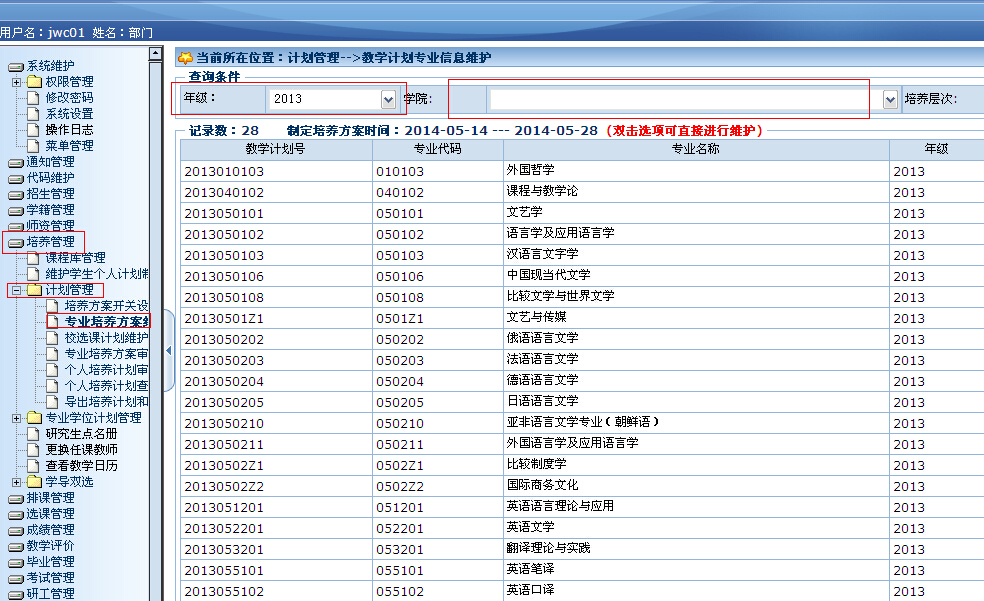Click the 学导双选 folder icon
984x601 pixels.
click(34, 482)
